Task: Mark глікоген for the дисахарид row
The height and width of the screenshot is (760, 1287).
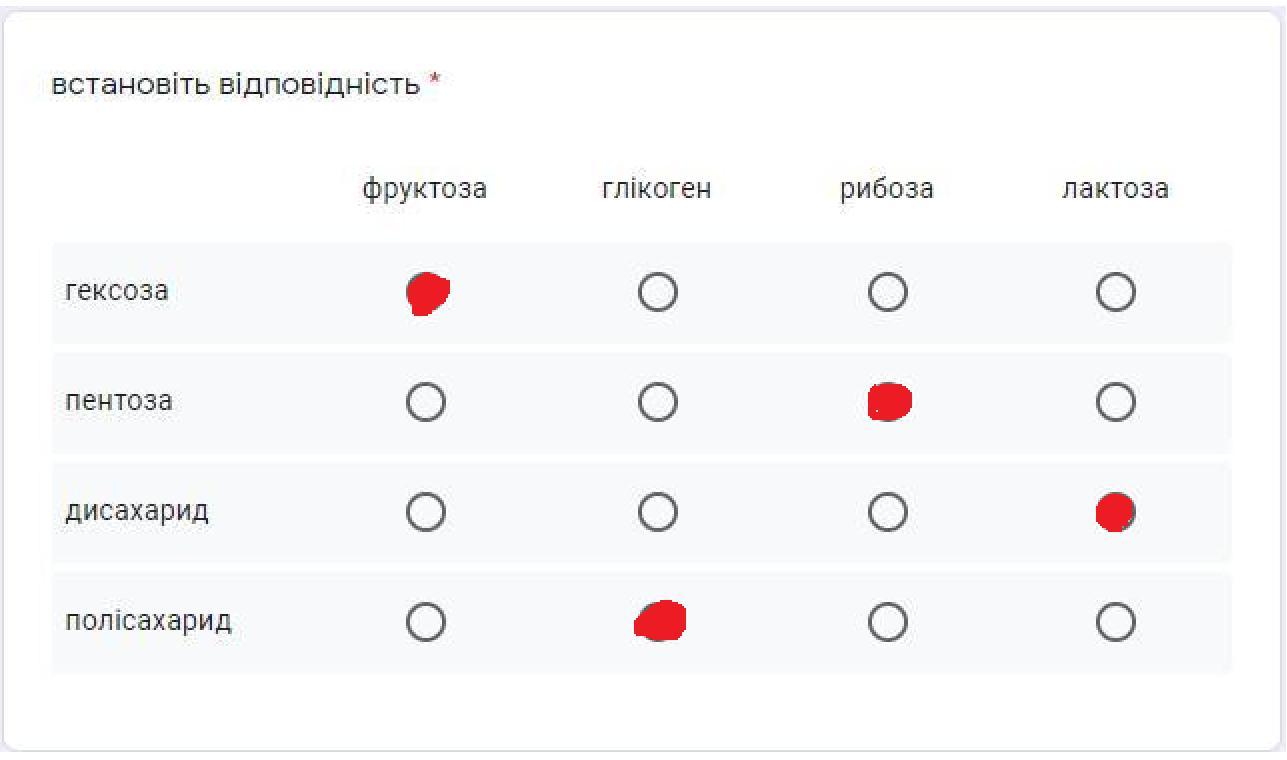Action: 658,513
